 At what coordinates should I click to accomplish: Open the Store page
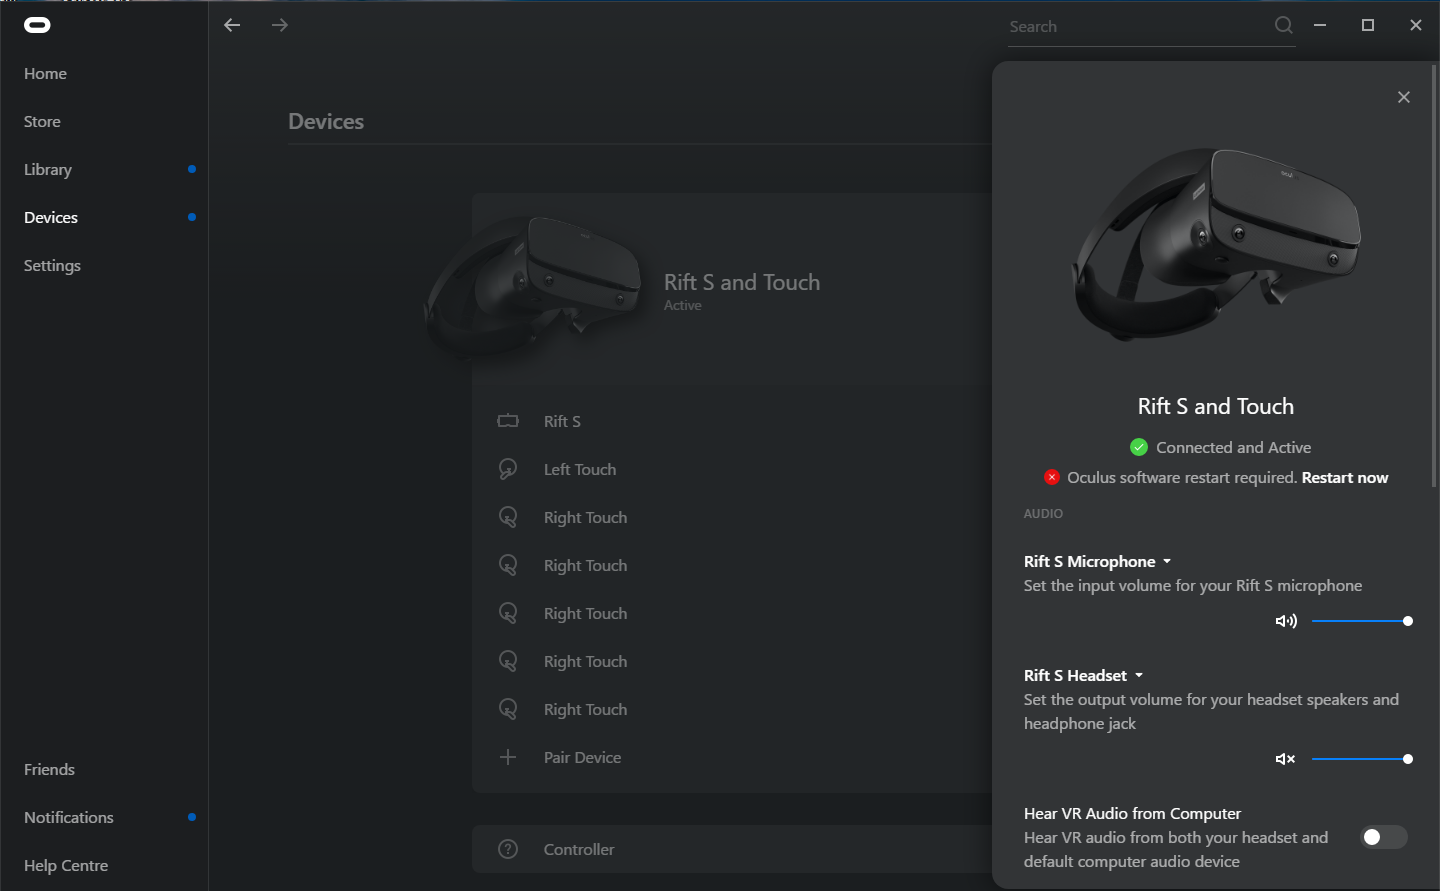[x=42, y=121]
